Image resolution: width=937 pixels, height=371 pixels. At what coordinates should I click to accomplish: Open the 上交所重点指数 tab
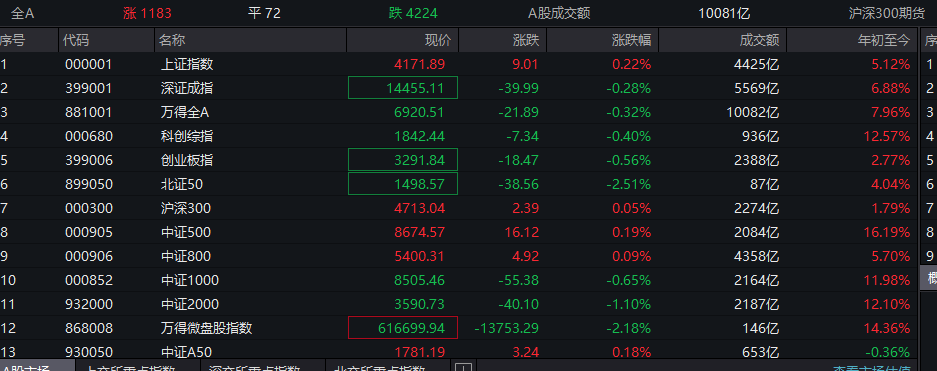click(x=137, y=367)
